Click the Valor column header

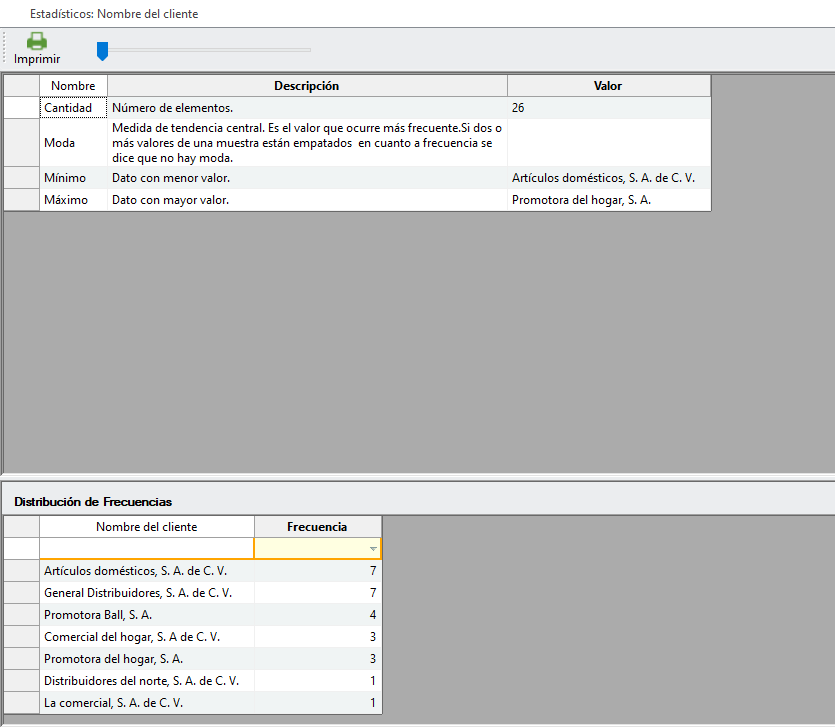(x=608, y=86)
